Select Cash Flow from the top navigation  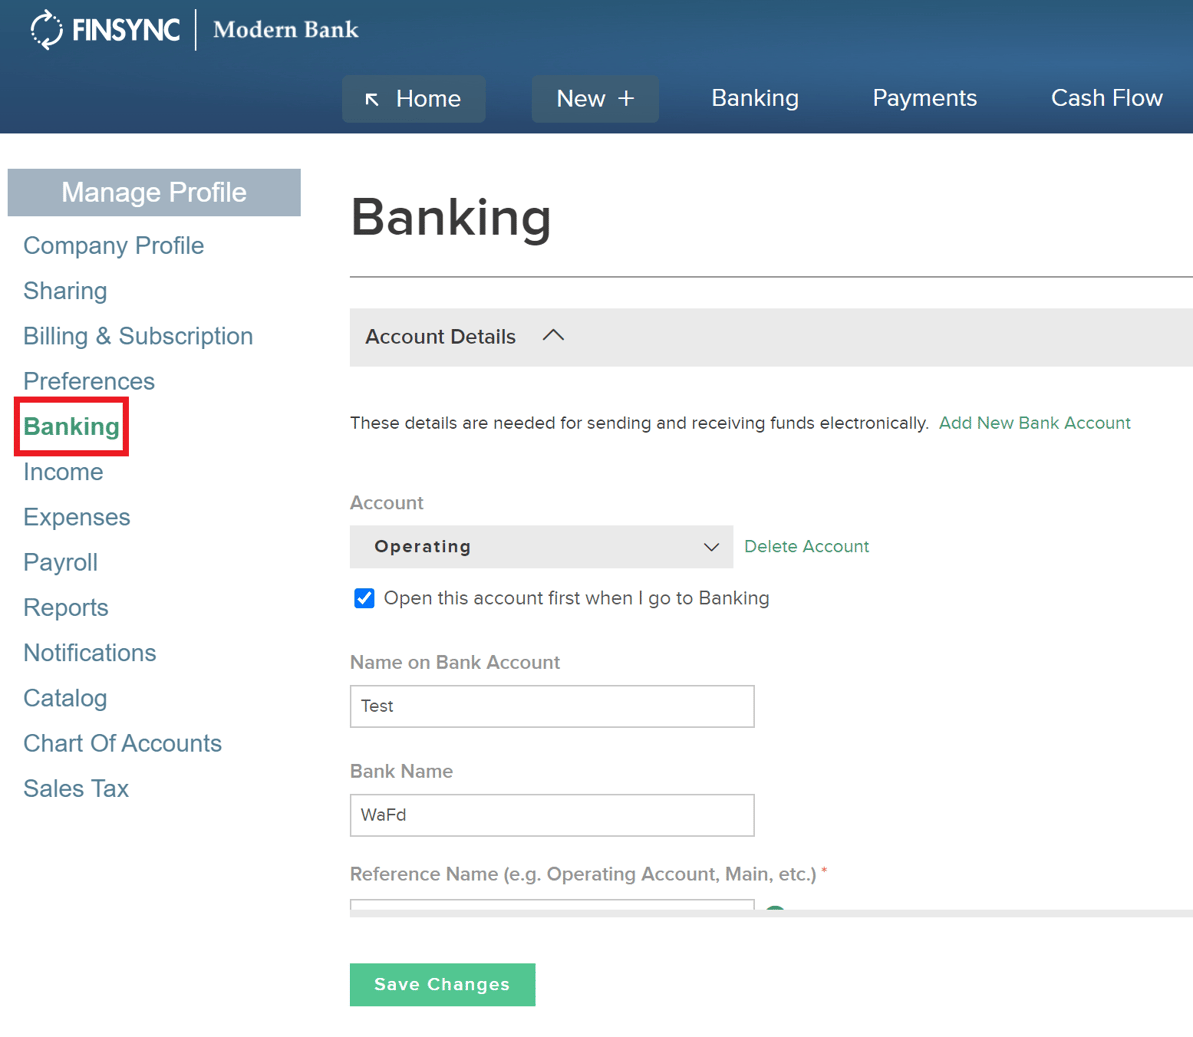pyautogui.click(x=1106, y=98)
